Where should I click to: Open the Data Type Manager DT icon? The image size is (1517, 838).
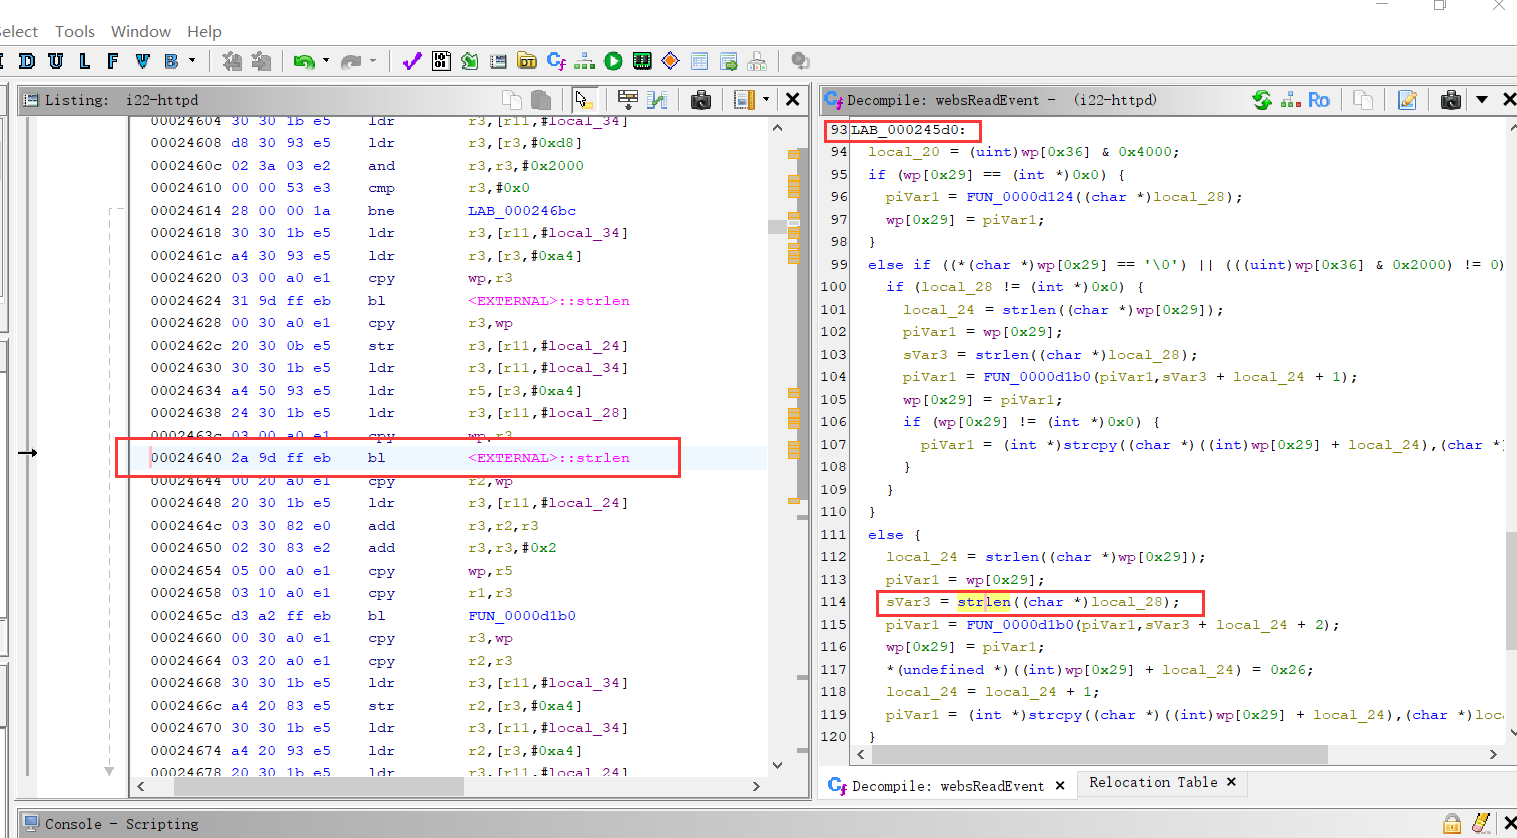tap(527, 61)
